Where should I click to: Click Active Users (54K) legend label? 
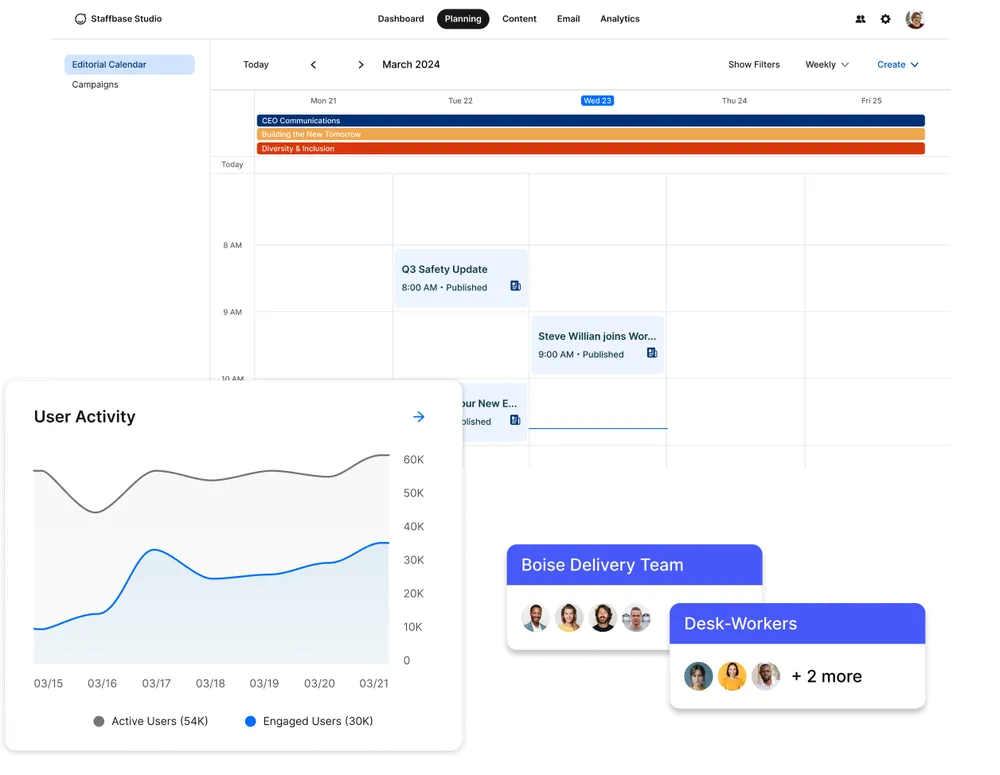159,721
